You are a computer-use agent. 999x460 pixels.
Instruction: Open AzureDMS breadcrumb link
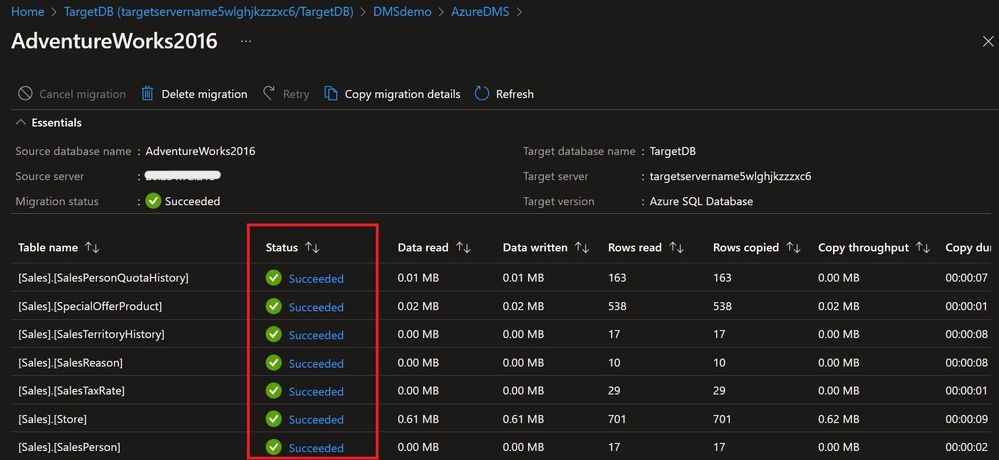pyautogui.click(x=480, y=11)
